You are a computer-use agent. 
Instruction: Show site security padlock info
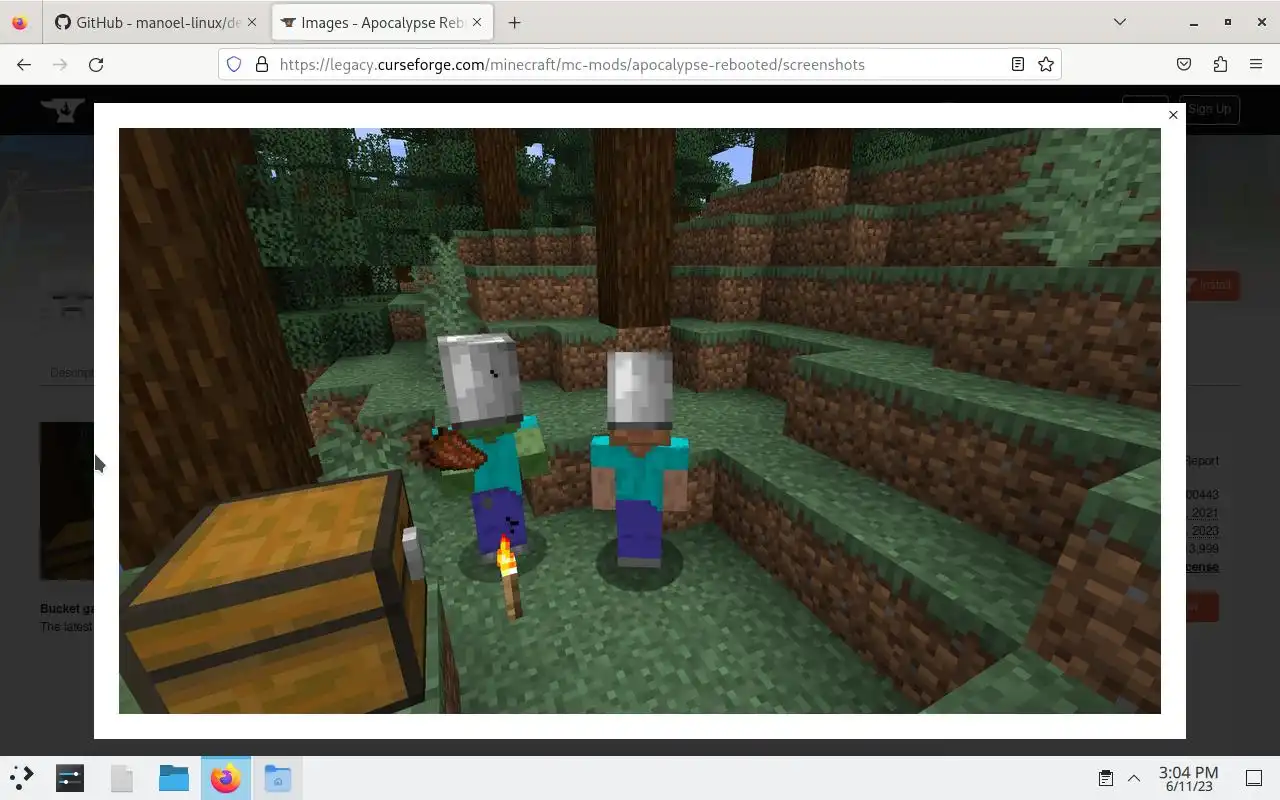(262, 64)
